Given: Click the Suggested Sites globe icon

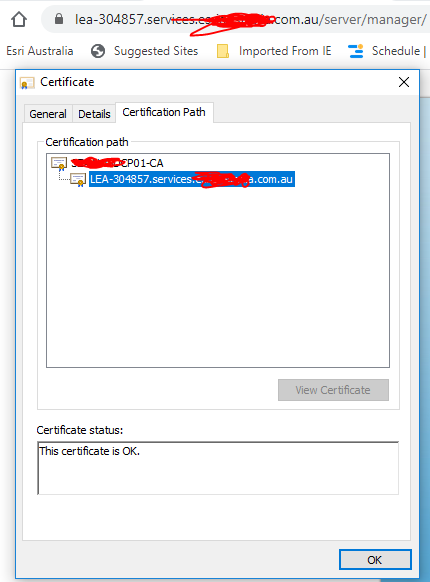Looking at the screenshot, I should click(x=98, y=51).
